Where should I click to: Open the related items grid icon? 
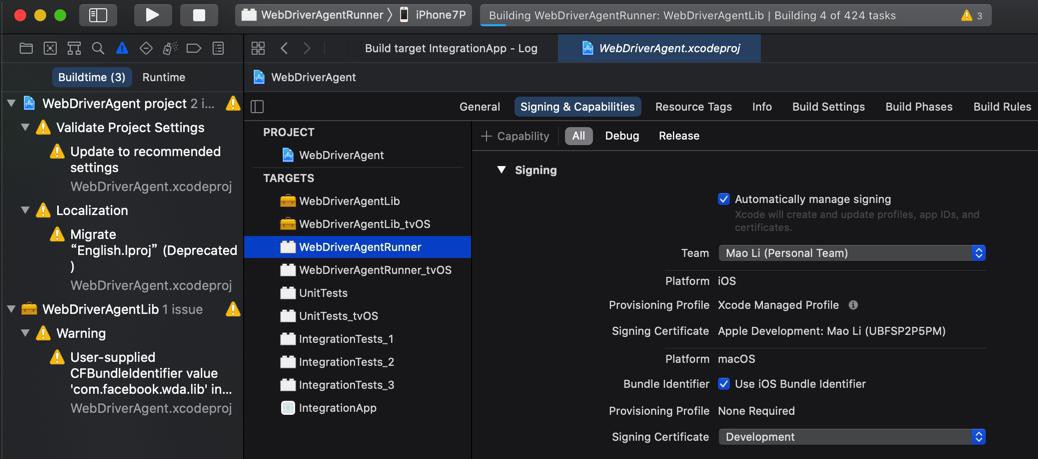coord(258,48)
